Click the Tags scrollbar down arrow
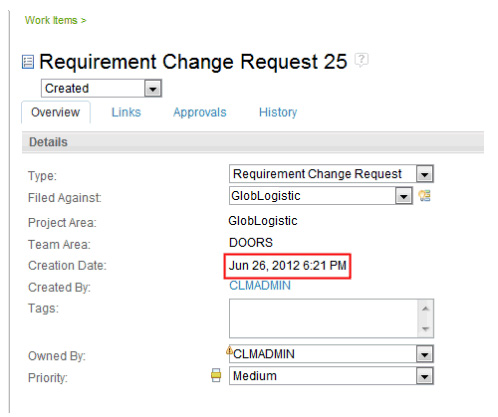This screenshot has width=498, height=417. (425, 329)
